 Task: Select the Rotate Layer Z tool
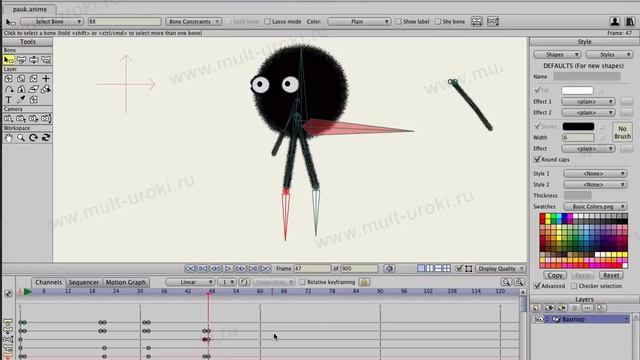pos(34,78)
